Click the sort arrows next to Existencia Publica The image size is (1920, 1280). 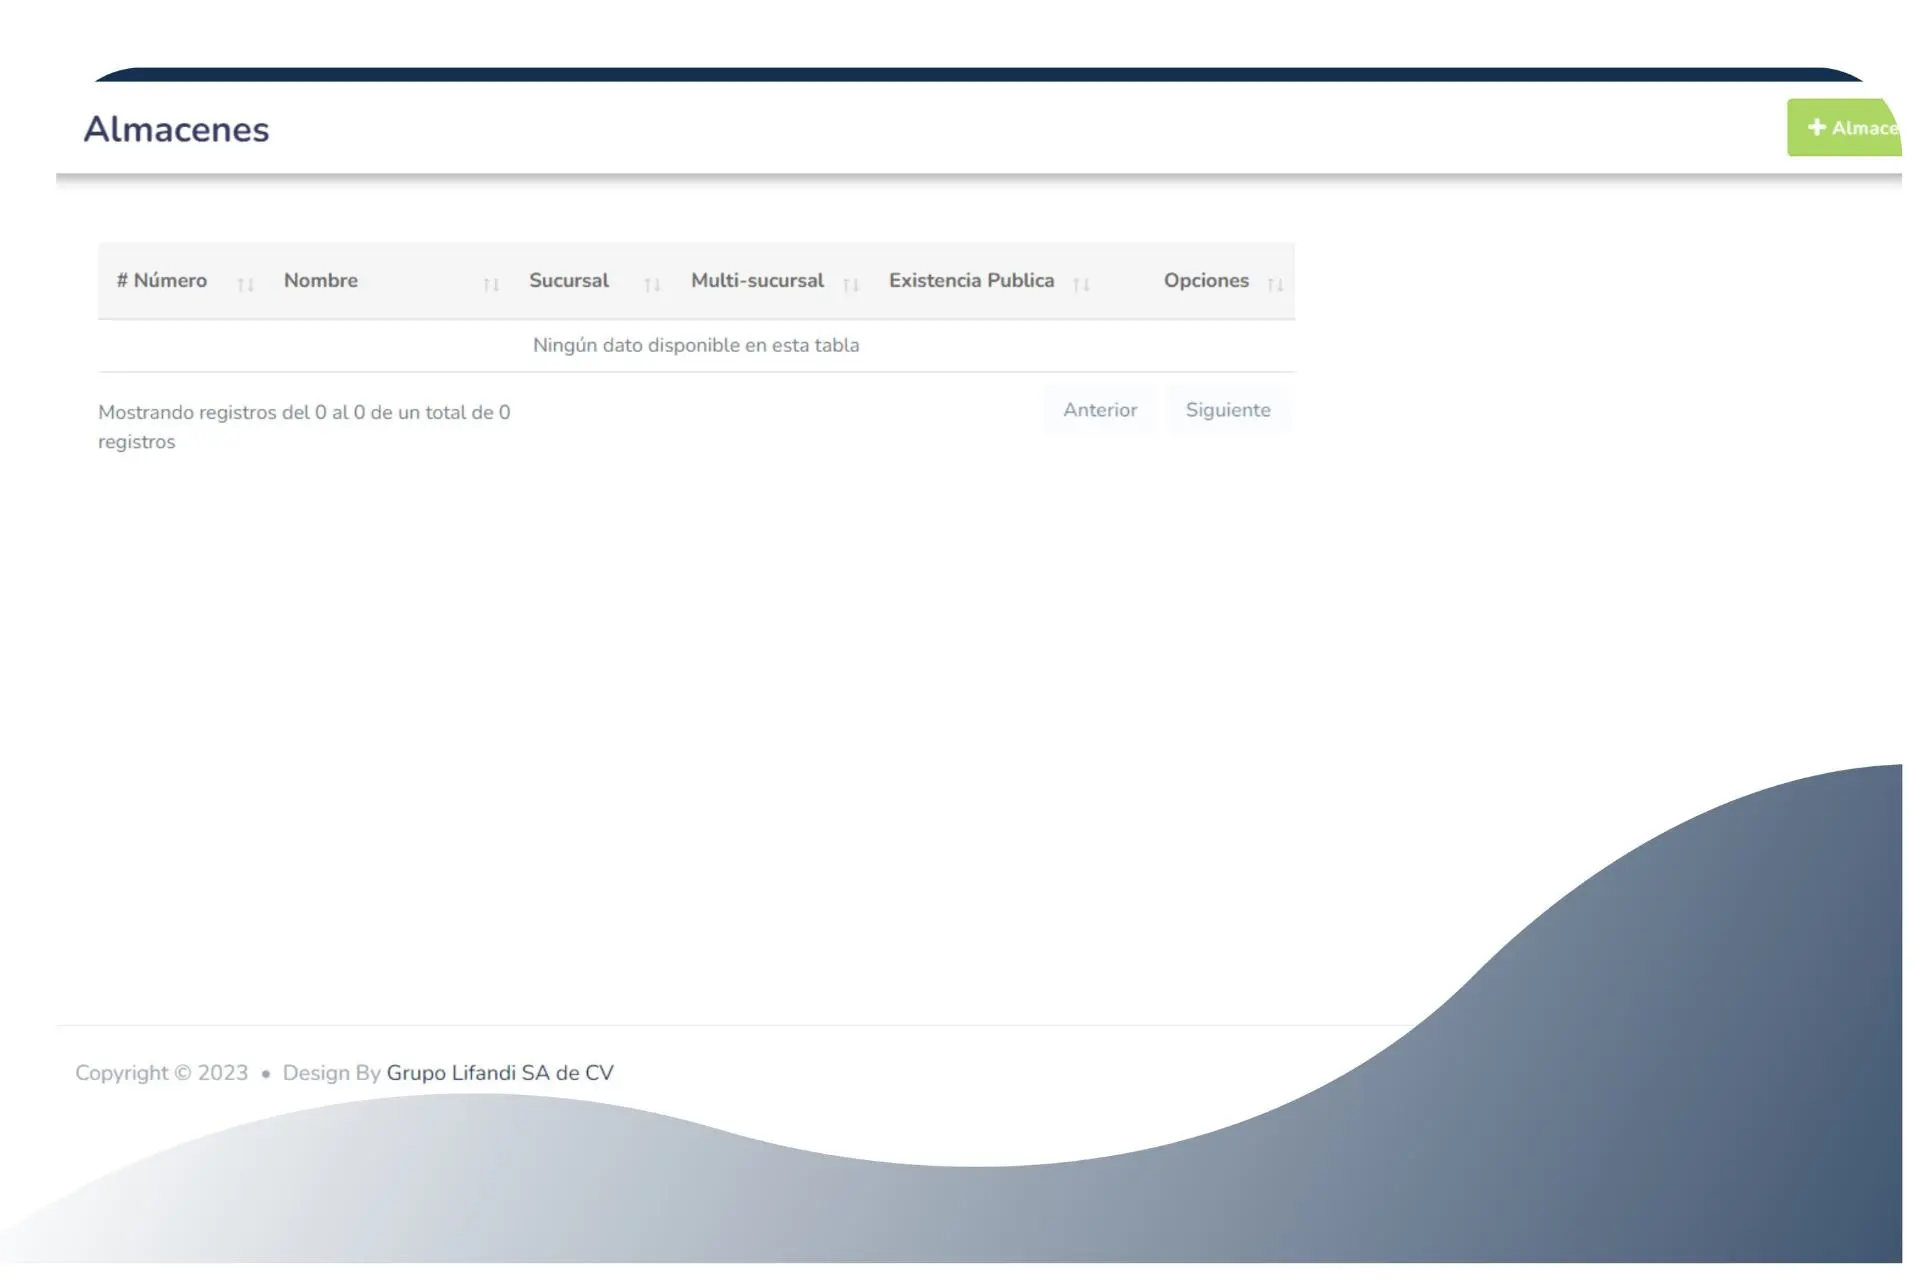1081,285
